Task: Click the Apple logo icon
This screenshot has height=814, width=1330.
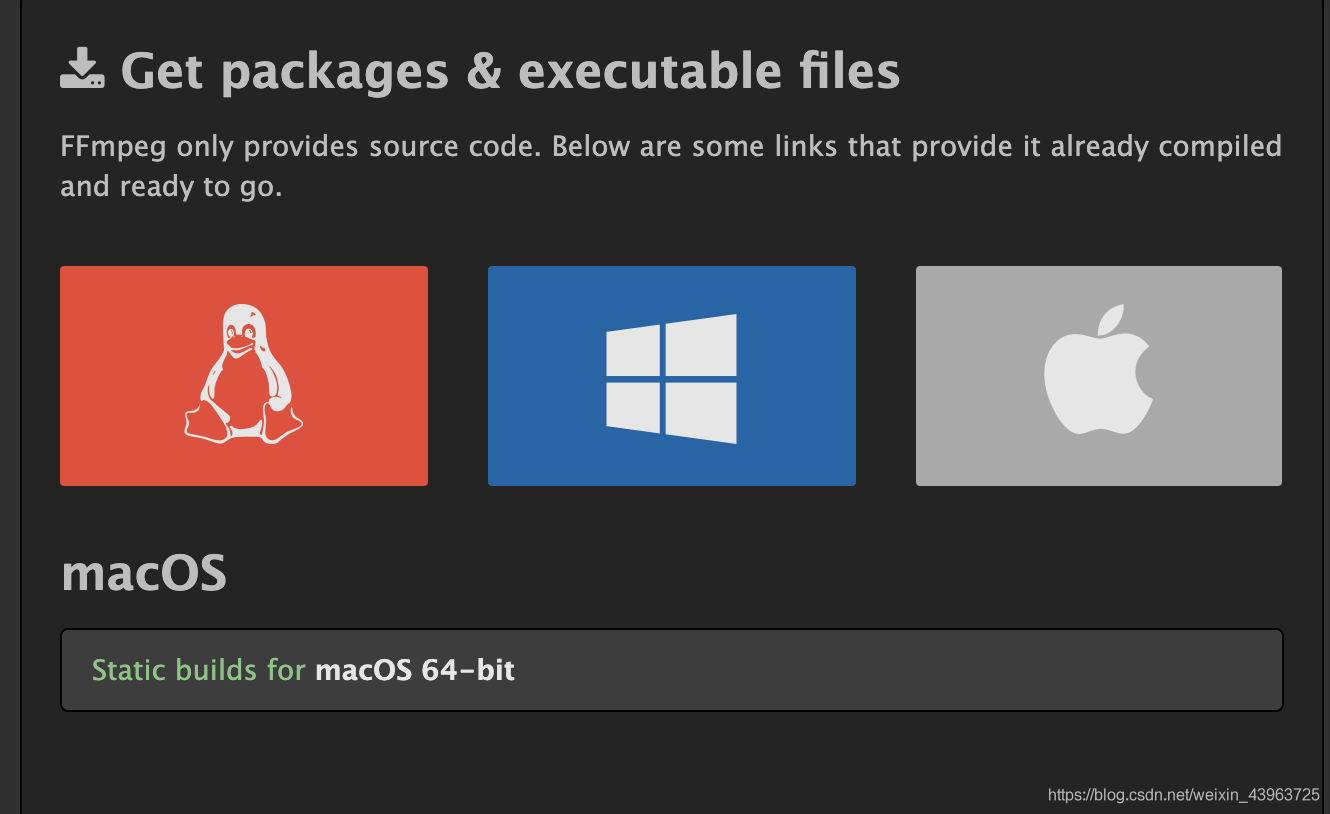Action: [x=1098, y=371]
